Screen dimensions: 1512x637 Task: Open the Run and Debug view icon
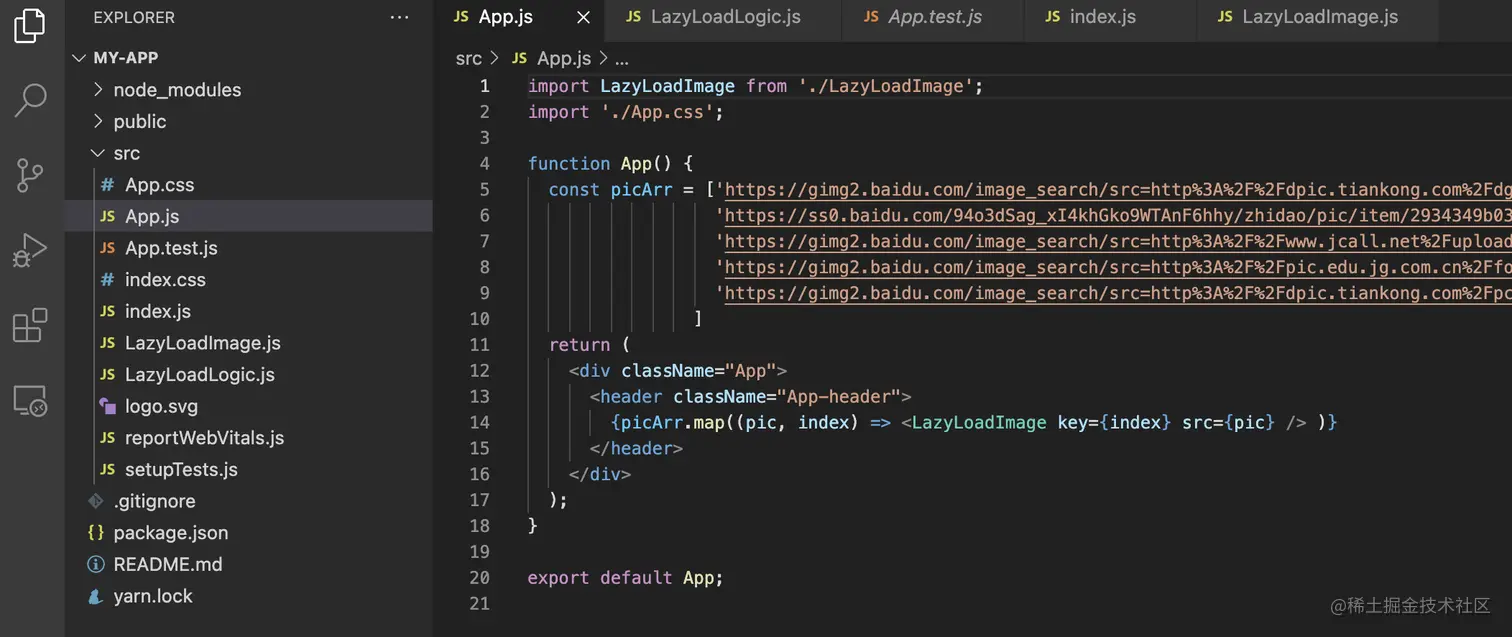point(30,250)
